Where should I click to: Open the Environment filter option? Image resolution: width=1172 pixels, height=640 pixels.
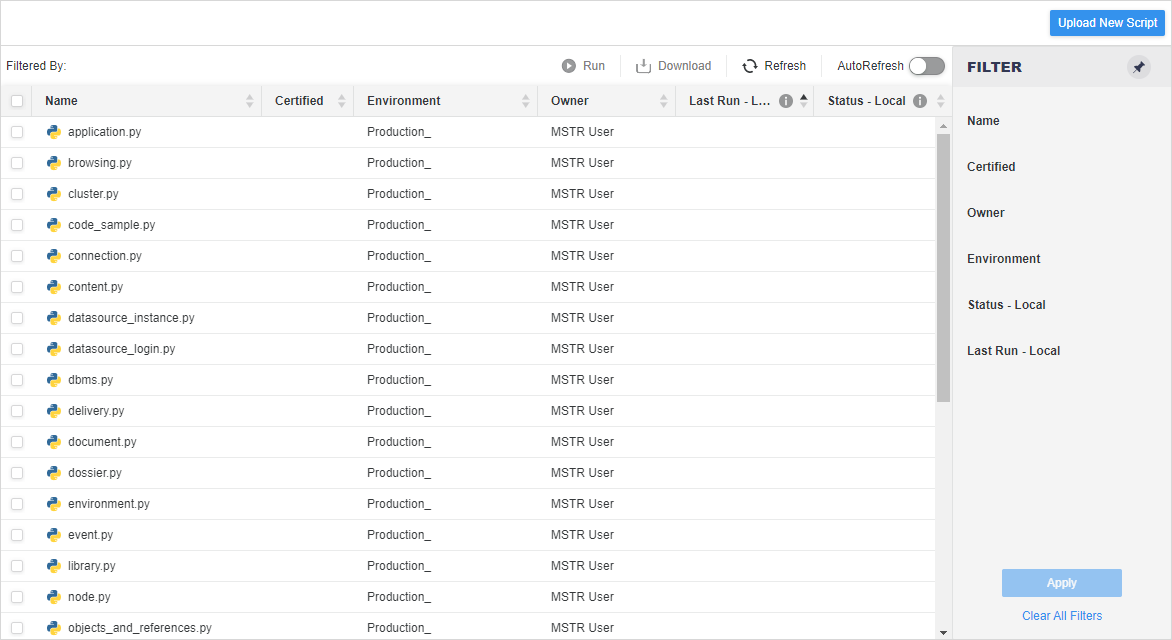tap(1003, 259)
